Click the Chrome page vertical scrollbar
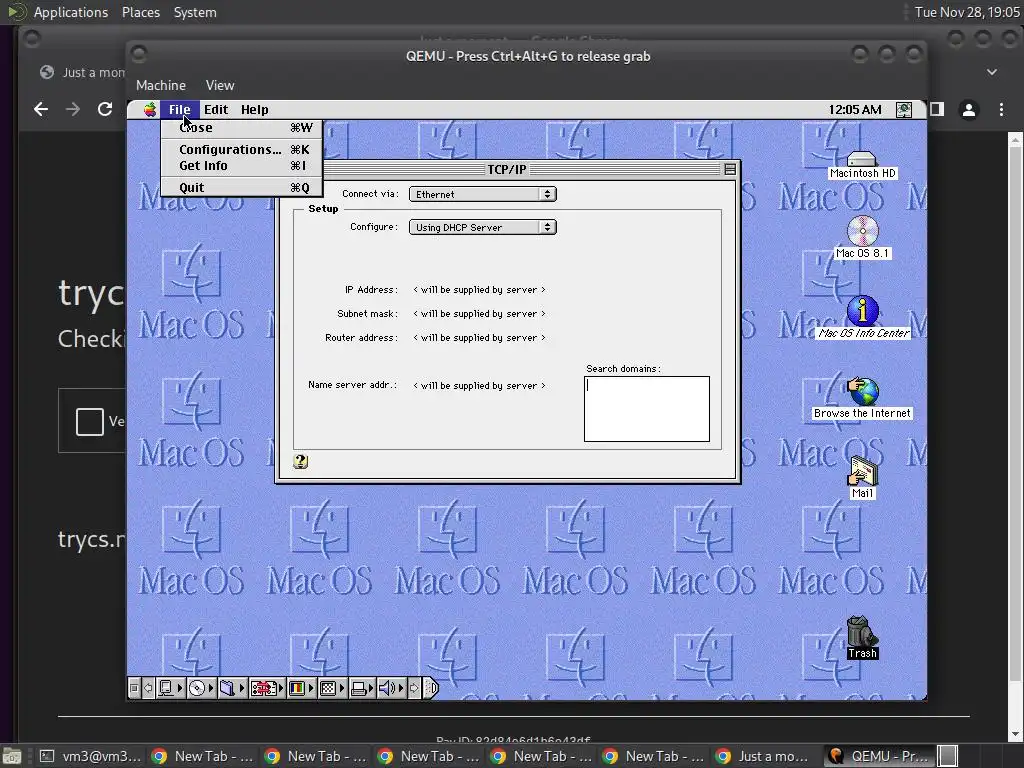The image size is (1024, 768). [x=1015, y=436]
